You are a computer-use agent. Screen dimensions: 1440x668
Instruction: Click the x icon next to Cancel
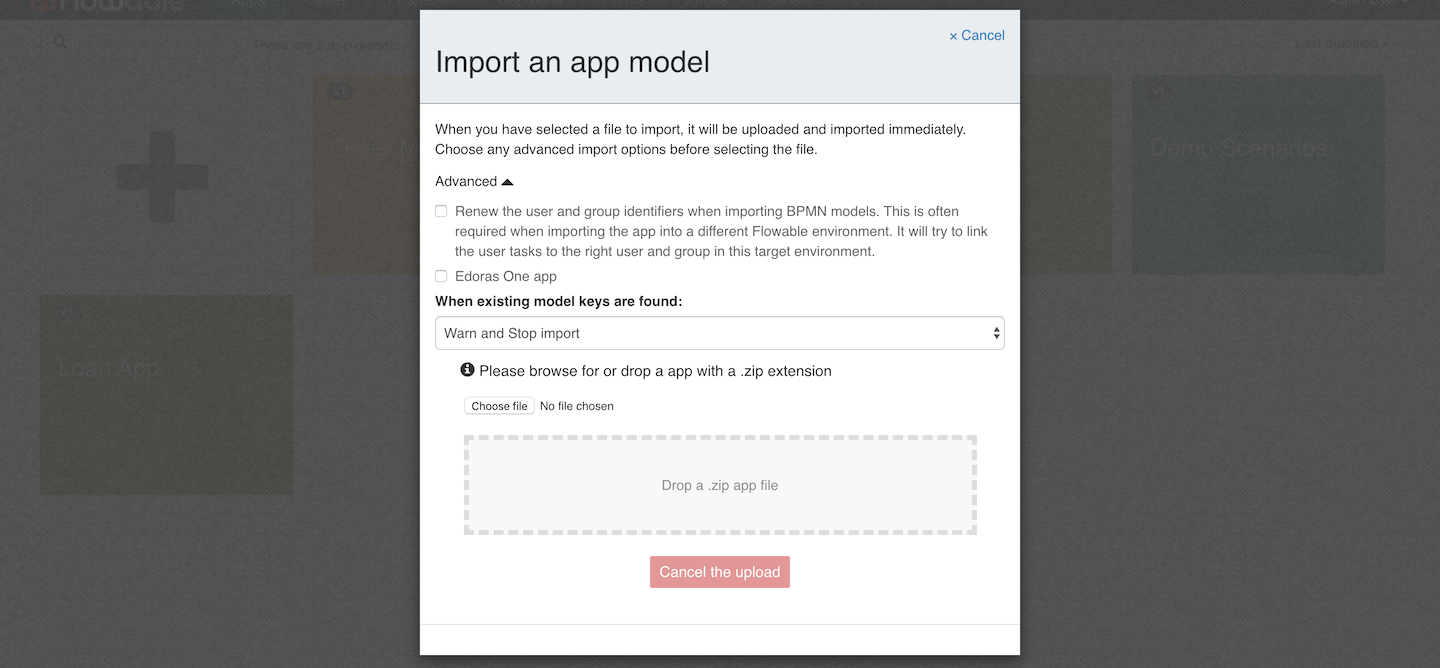click(951, 35)
